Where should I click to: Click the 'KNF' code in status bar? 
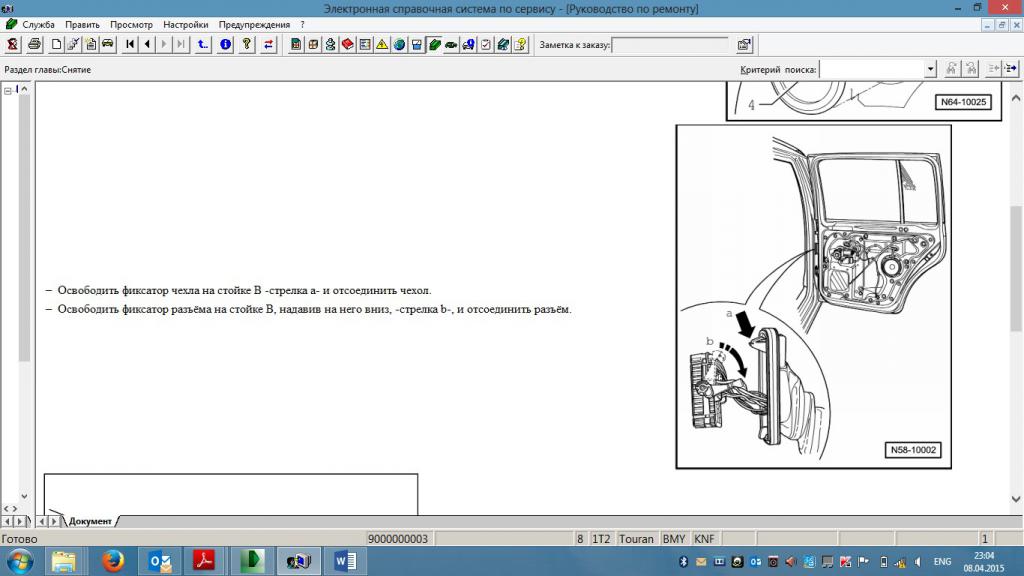[x=704, y=539]
